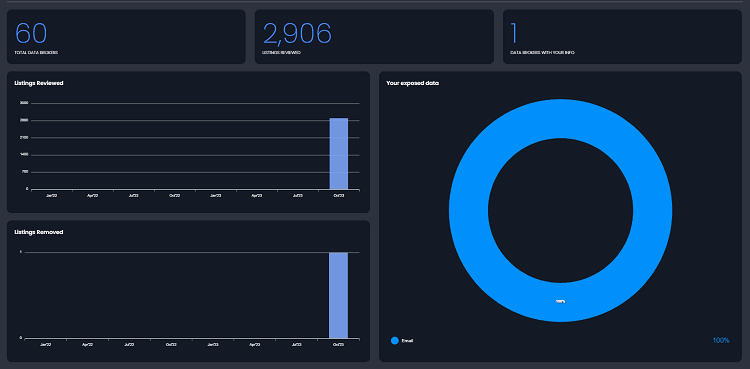Click the "DATA BROKERS WITH YOUR INFO" caption
Viewport: 750px width, 369px height.
[542, 53]
